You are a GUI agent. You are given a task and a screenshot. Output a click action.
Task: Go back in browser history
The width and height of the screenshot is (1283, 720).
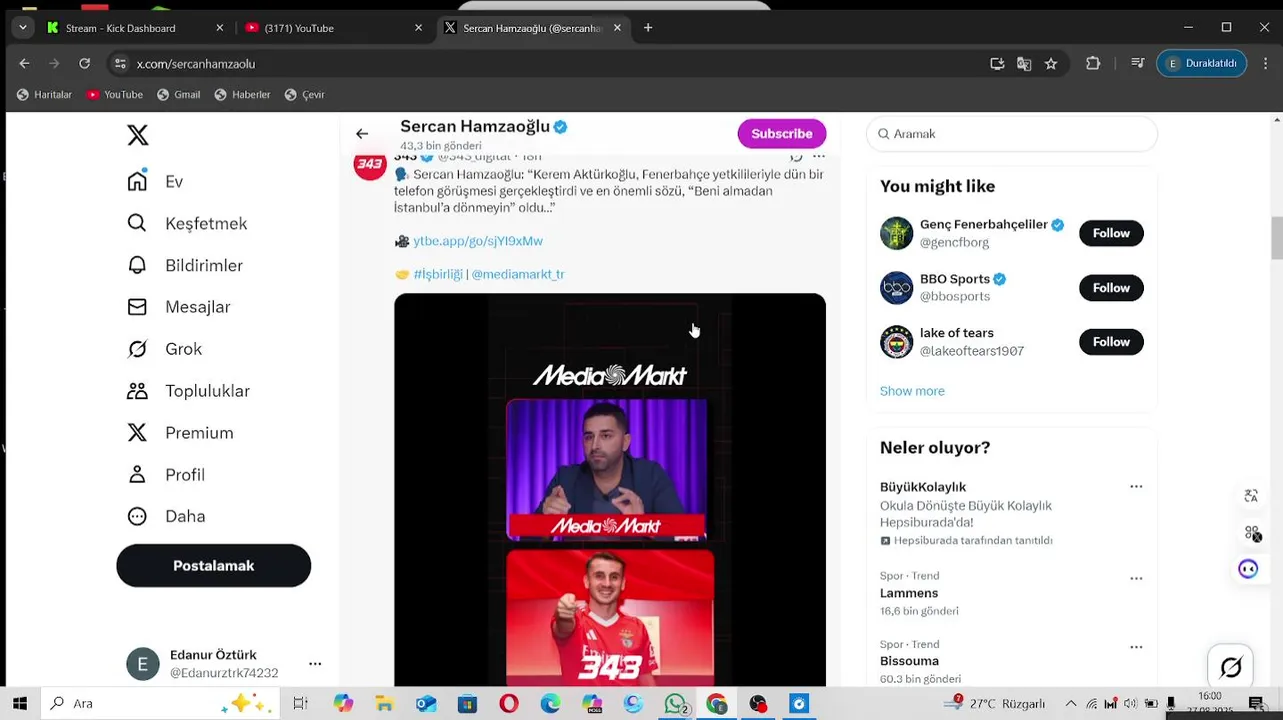tap(24, 64)
